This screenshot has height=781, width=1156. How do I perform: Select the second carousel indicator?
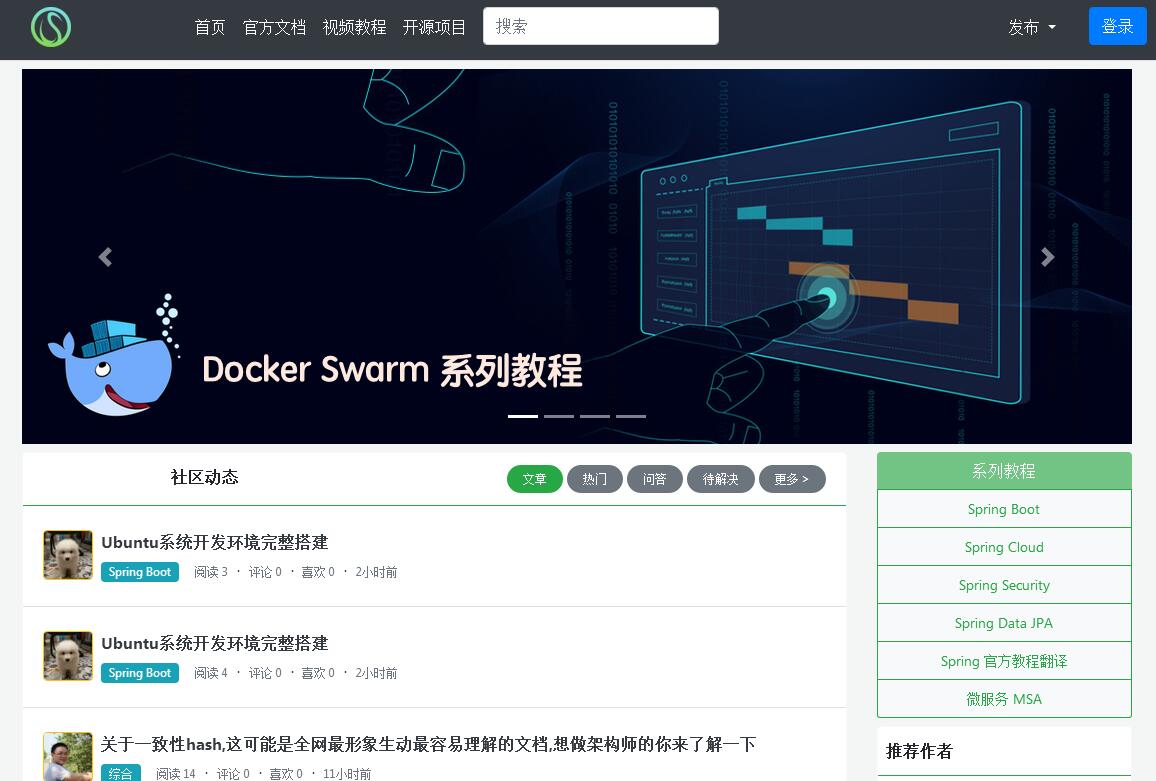coord(559,416)
